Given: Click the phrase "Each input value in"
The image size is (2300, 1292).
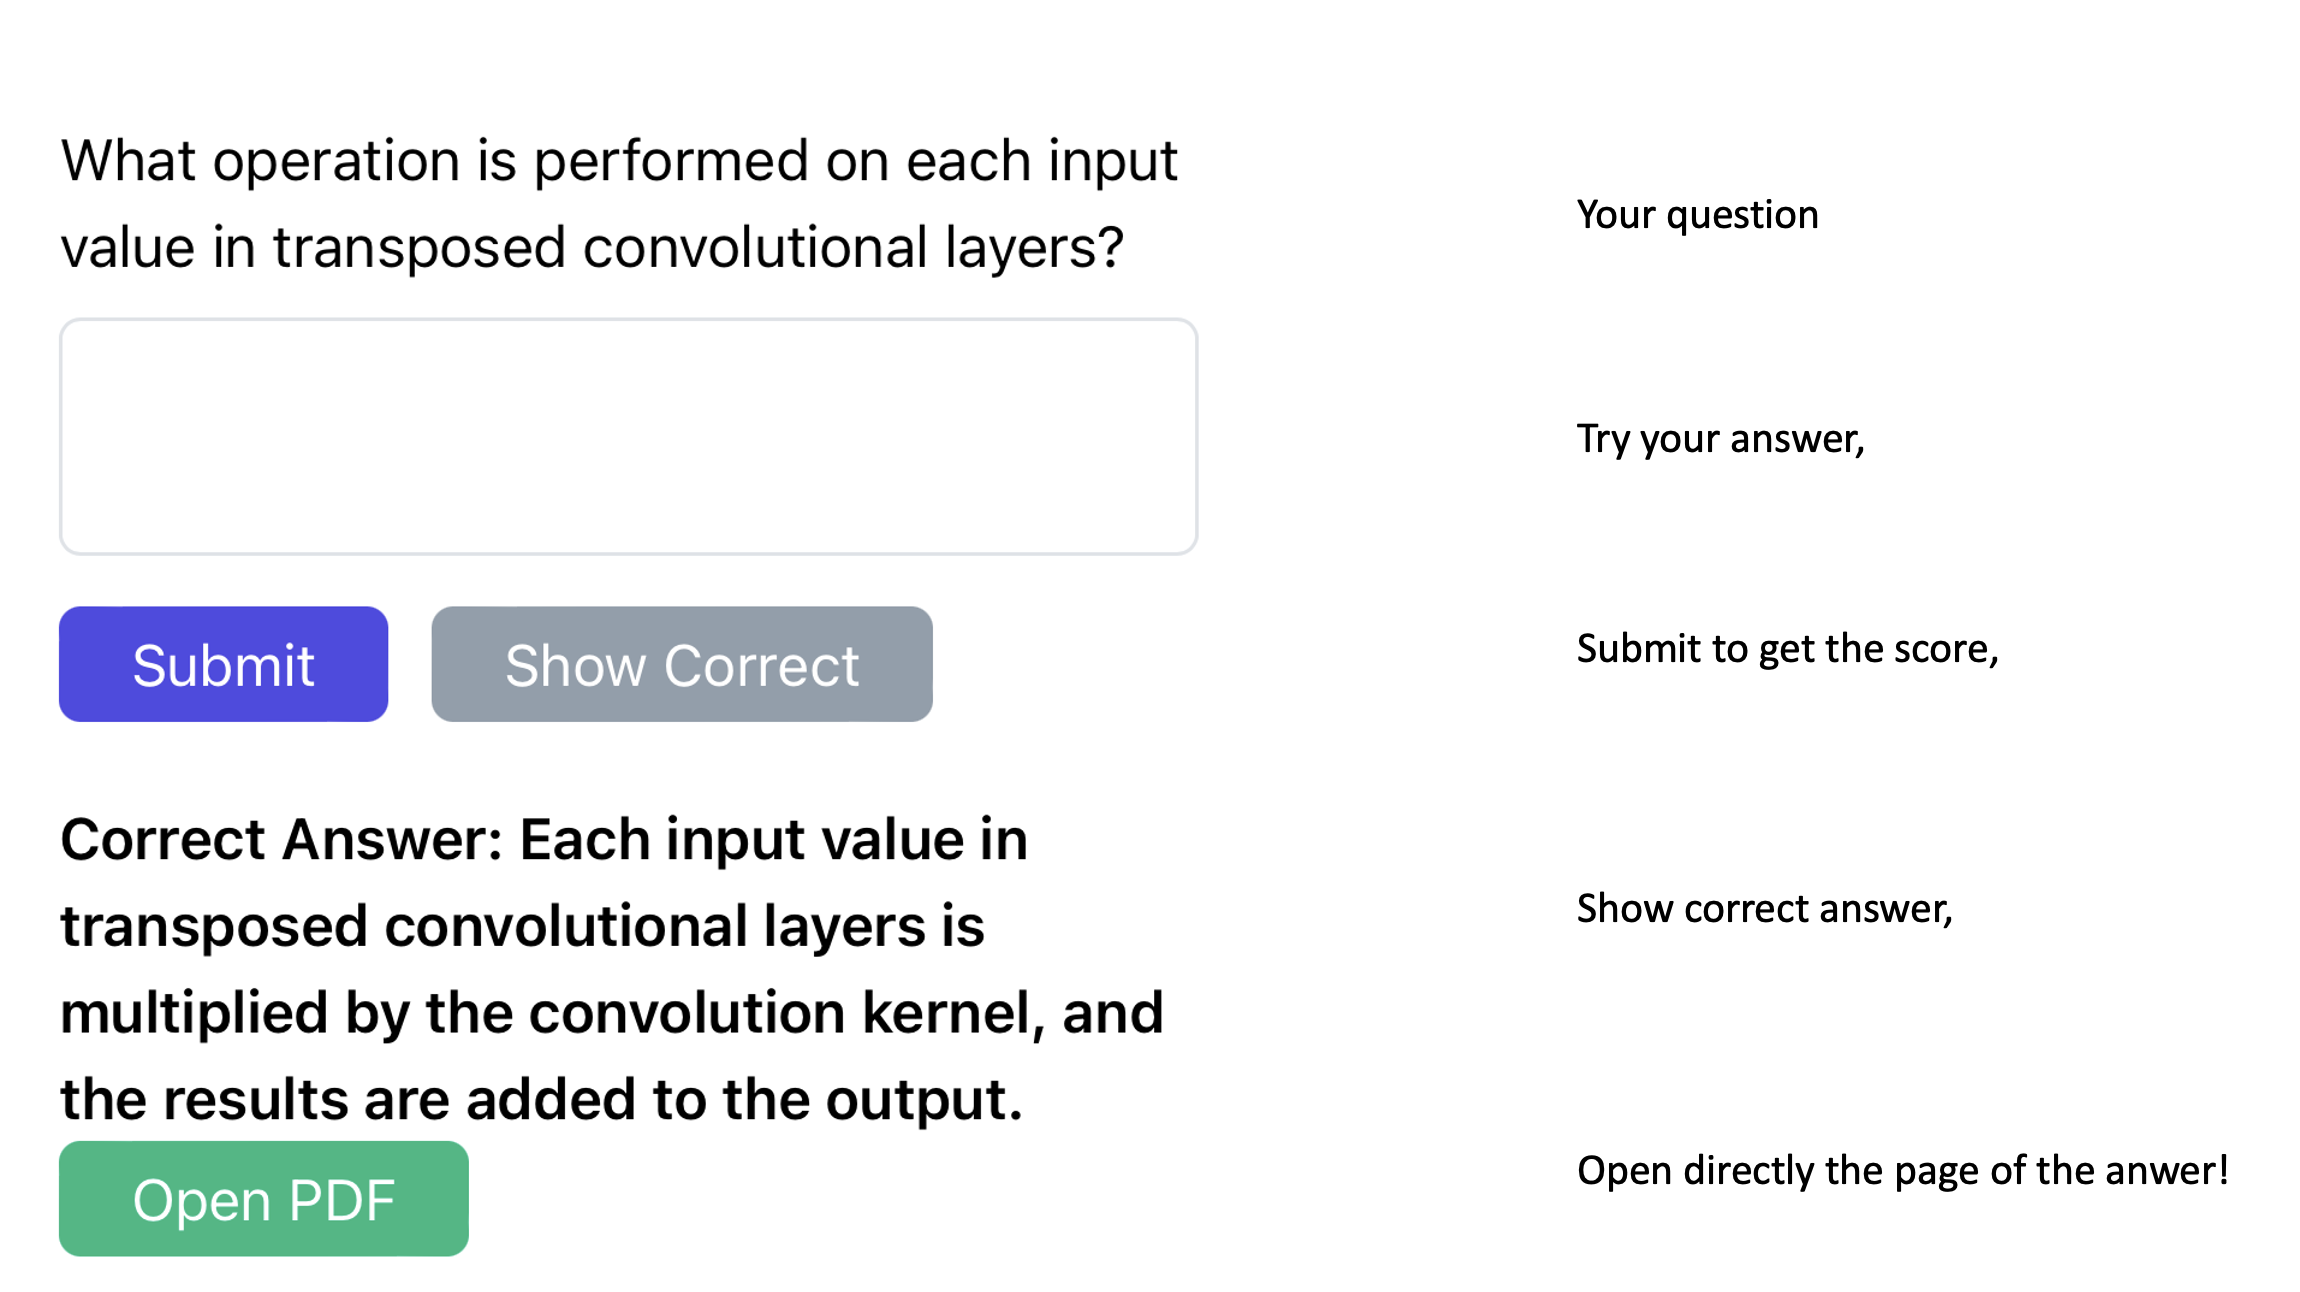Looking at the screenshot, I should click(773, 839).
